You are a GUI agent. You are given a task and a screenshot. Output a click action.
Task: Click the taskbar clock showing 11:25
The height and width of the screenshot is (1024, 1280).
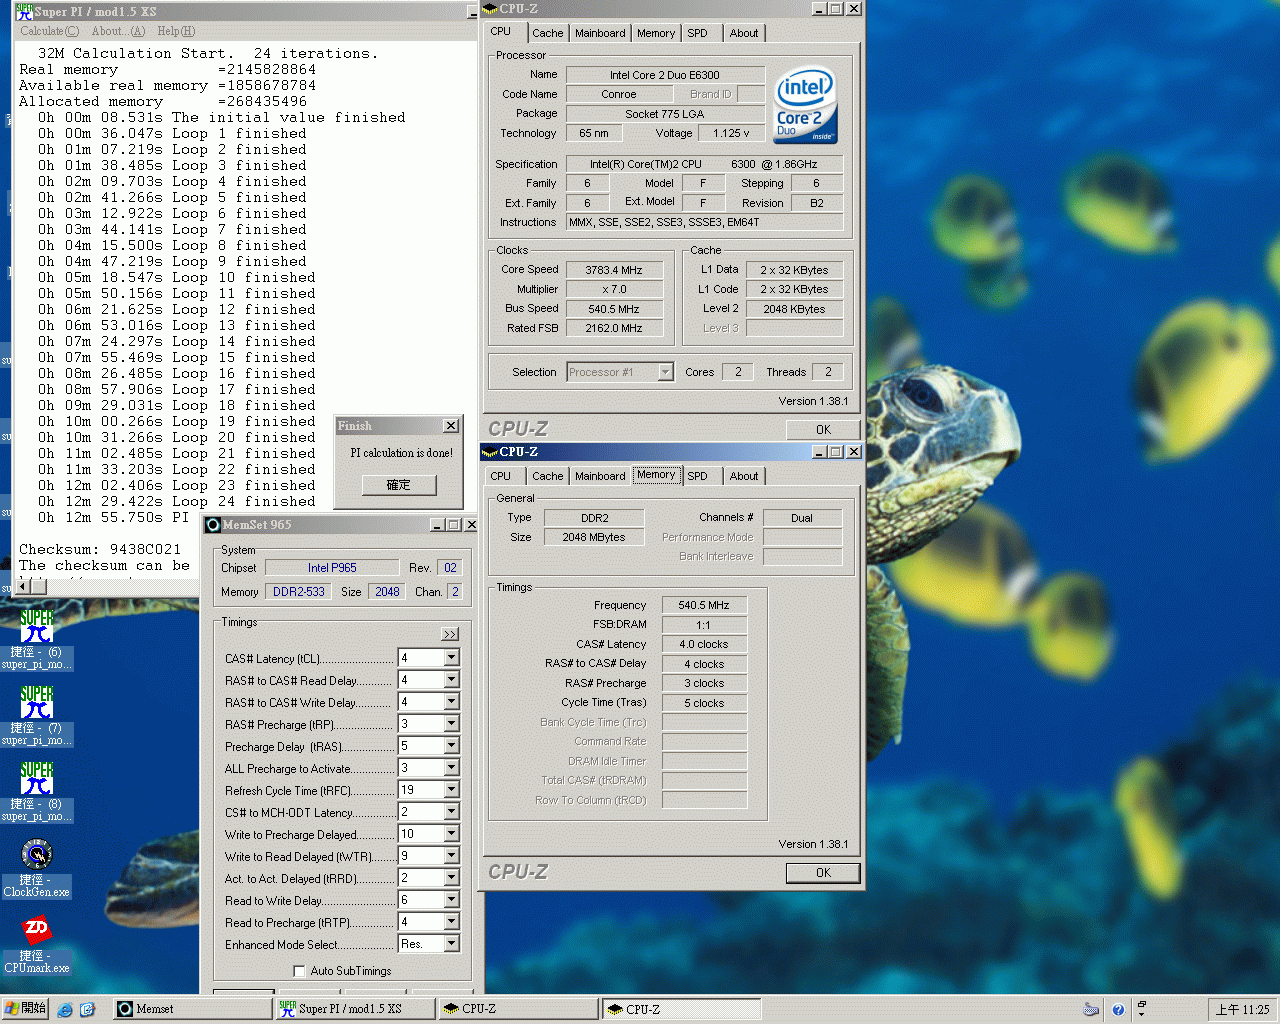tap(1242, 1010)
